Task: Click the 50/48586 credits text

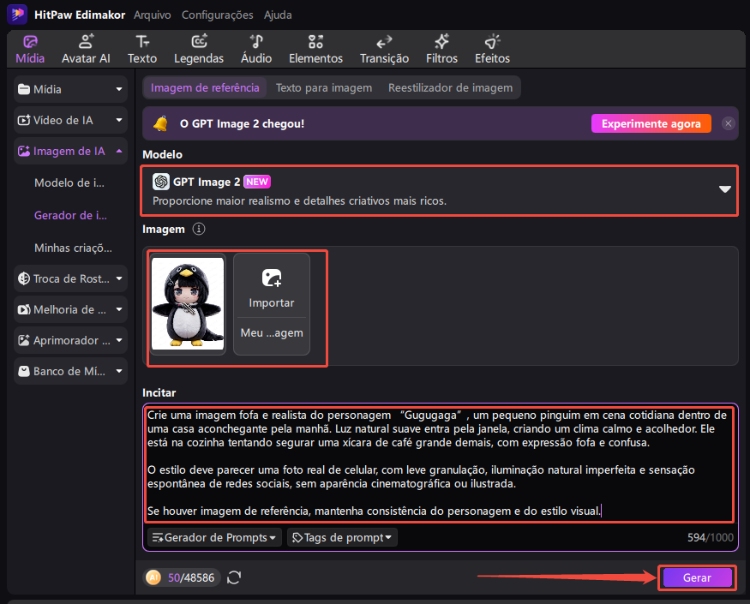Action: tap(191, 578)
